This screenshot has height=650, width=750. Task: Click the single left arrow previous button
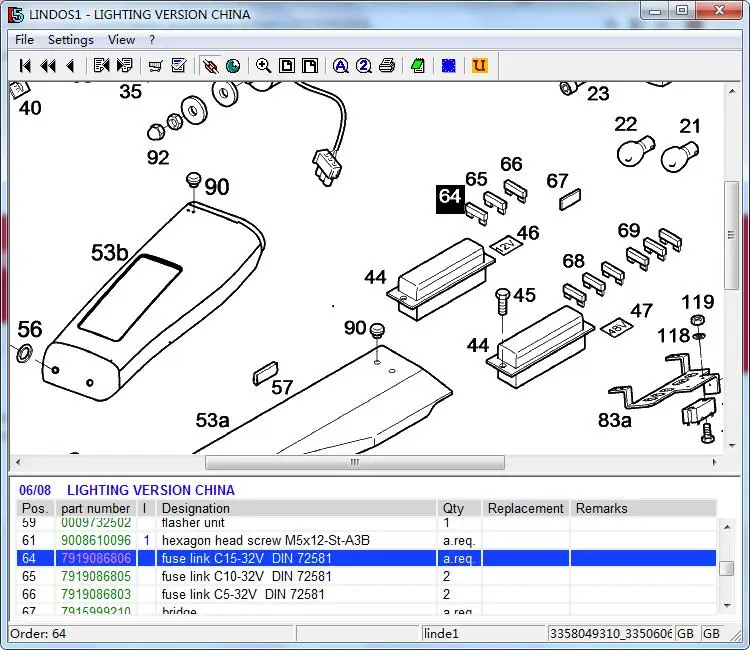coord(70,66)
